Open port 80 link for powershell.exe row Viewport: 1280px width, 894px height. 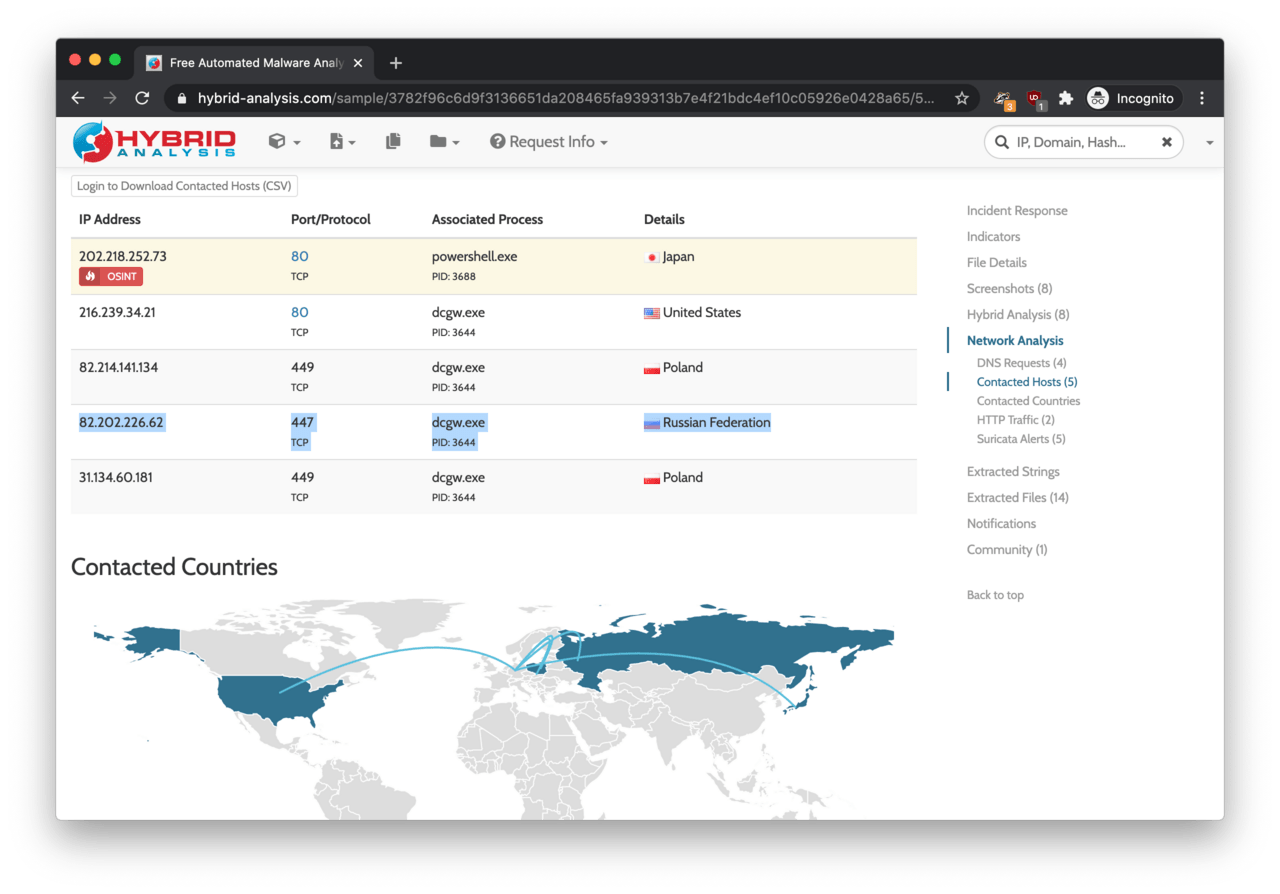click(300, 257)
